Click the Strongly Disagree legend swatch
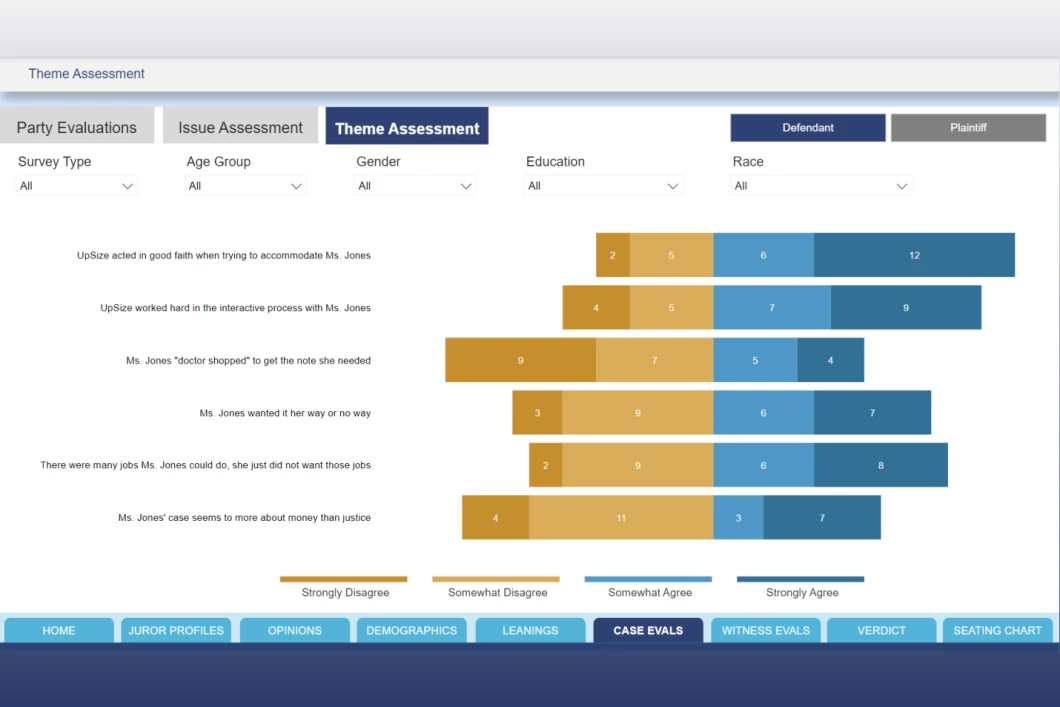Viewport: 1060px width, 707px height. tap(343, 579)
